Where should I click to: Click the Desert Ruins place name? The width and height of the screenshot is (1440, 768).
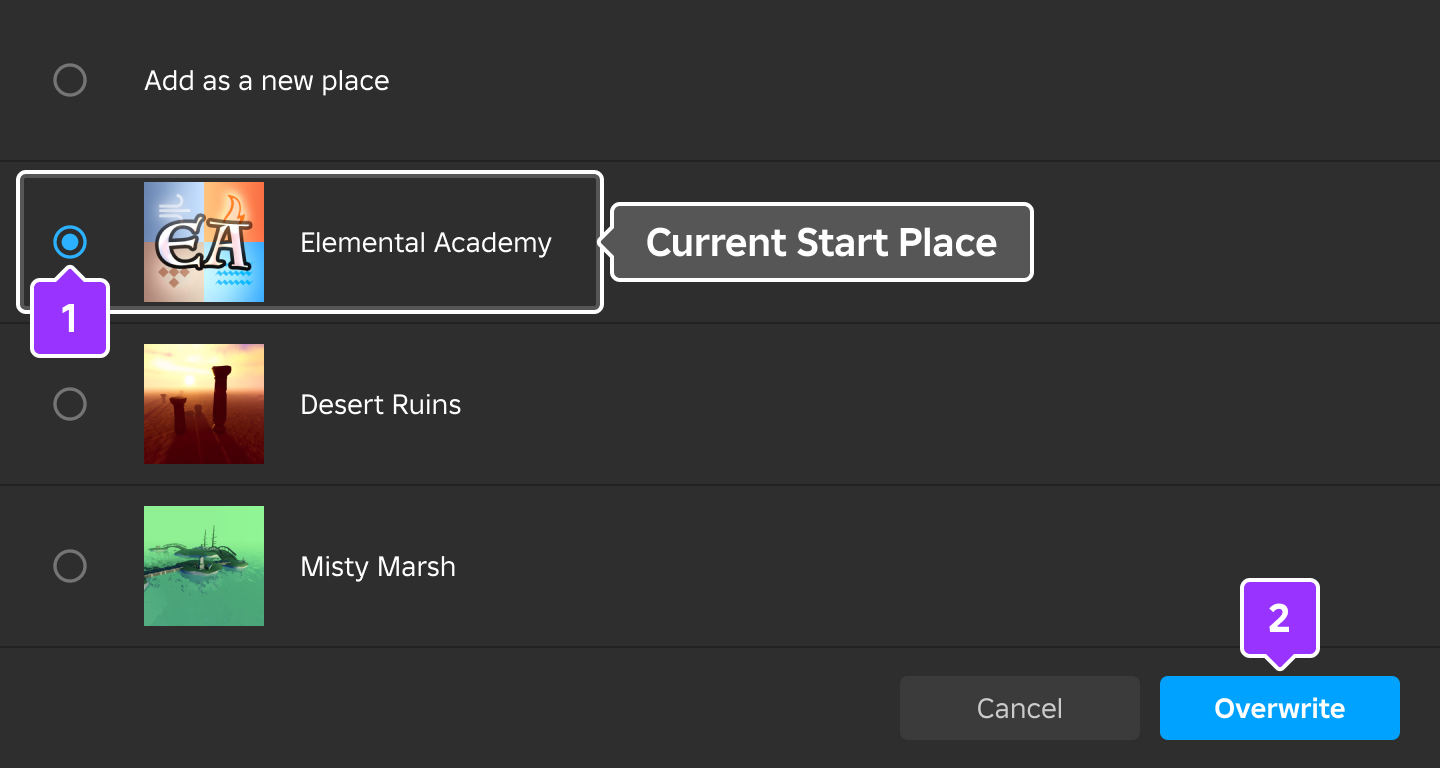click(380, 404)
